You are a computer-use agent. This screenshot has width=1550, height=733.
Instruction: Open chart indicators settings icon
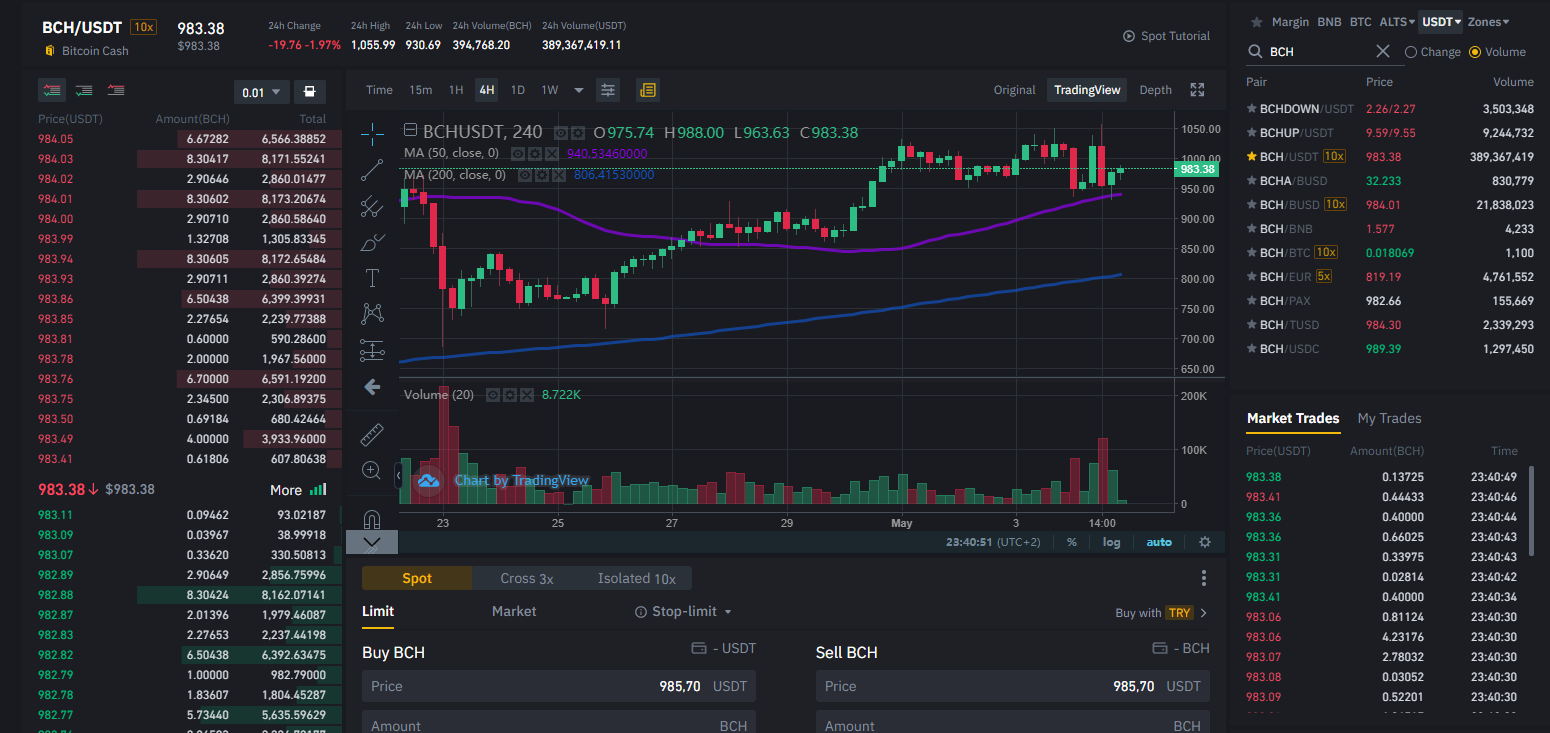click(x=608, y=90)
